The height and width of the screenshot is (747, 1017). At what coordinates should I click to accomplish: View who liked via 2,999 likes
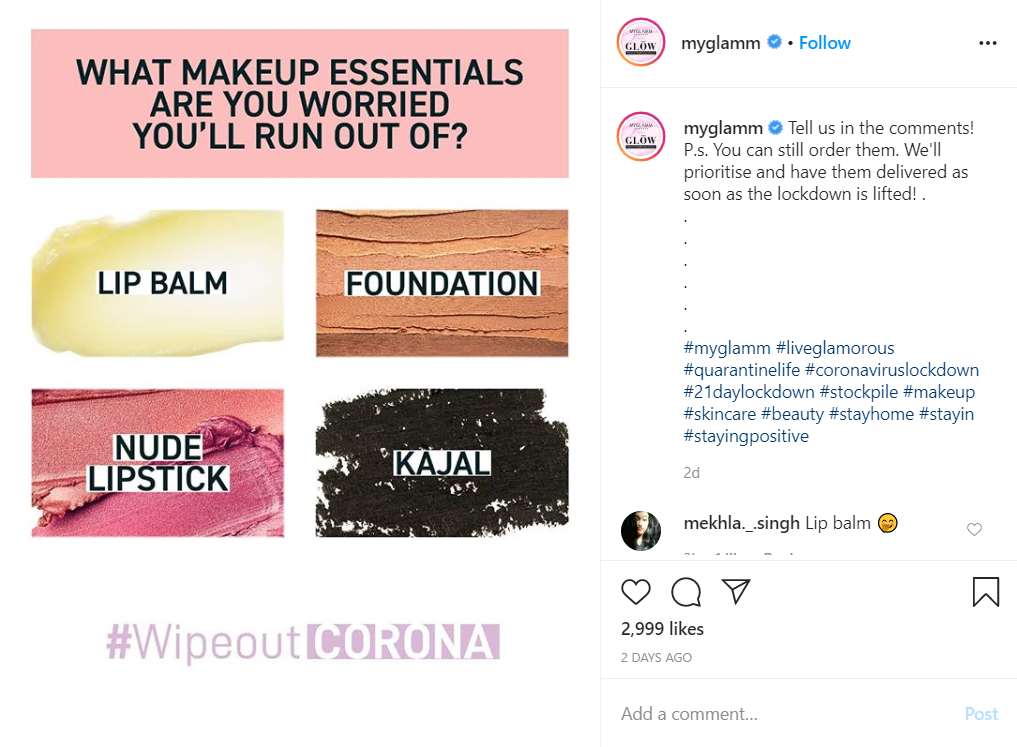click(x=662, y=629)
